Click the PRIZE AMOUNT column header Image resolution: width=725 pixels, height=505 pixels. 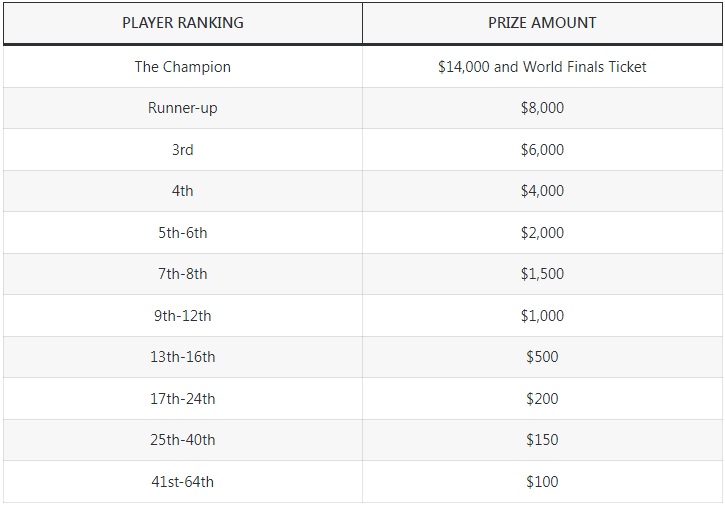[x=542, y=23]
